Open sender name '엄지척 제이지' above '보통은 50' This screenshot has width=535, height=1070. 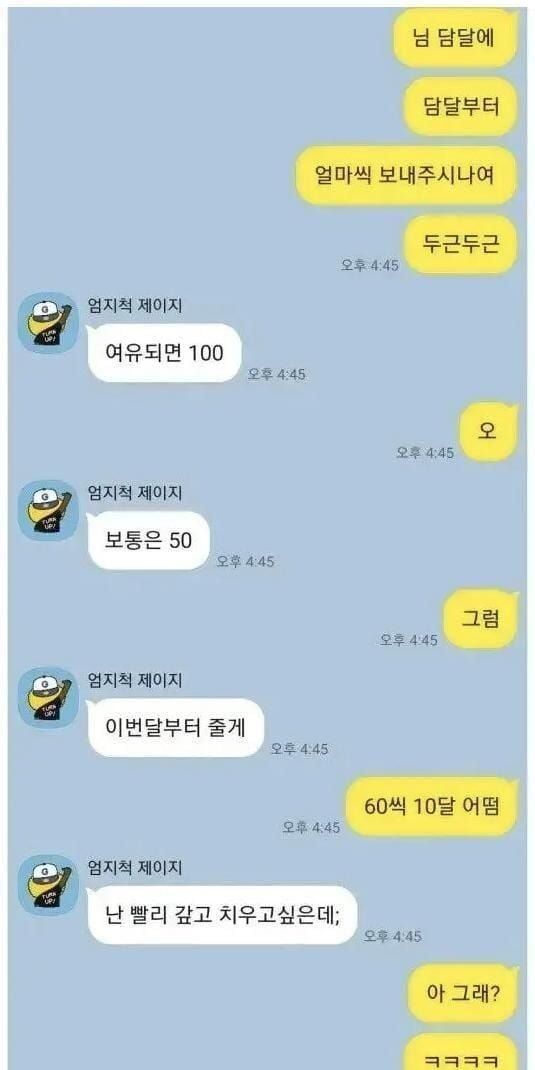click(135, 492)
